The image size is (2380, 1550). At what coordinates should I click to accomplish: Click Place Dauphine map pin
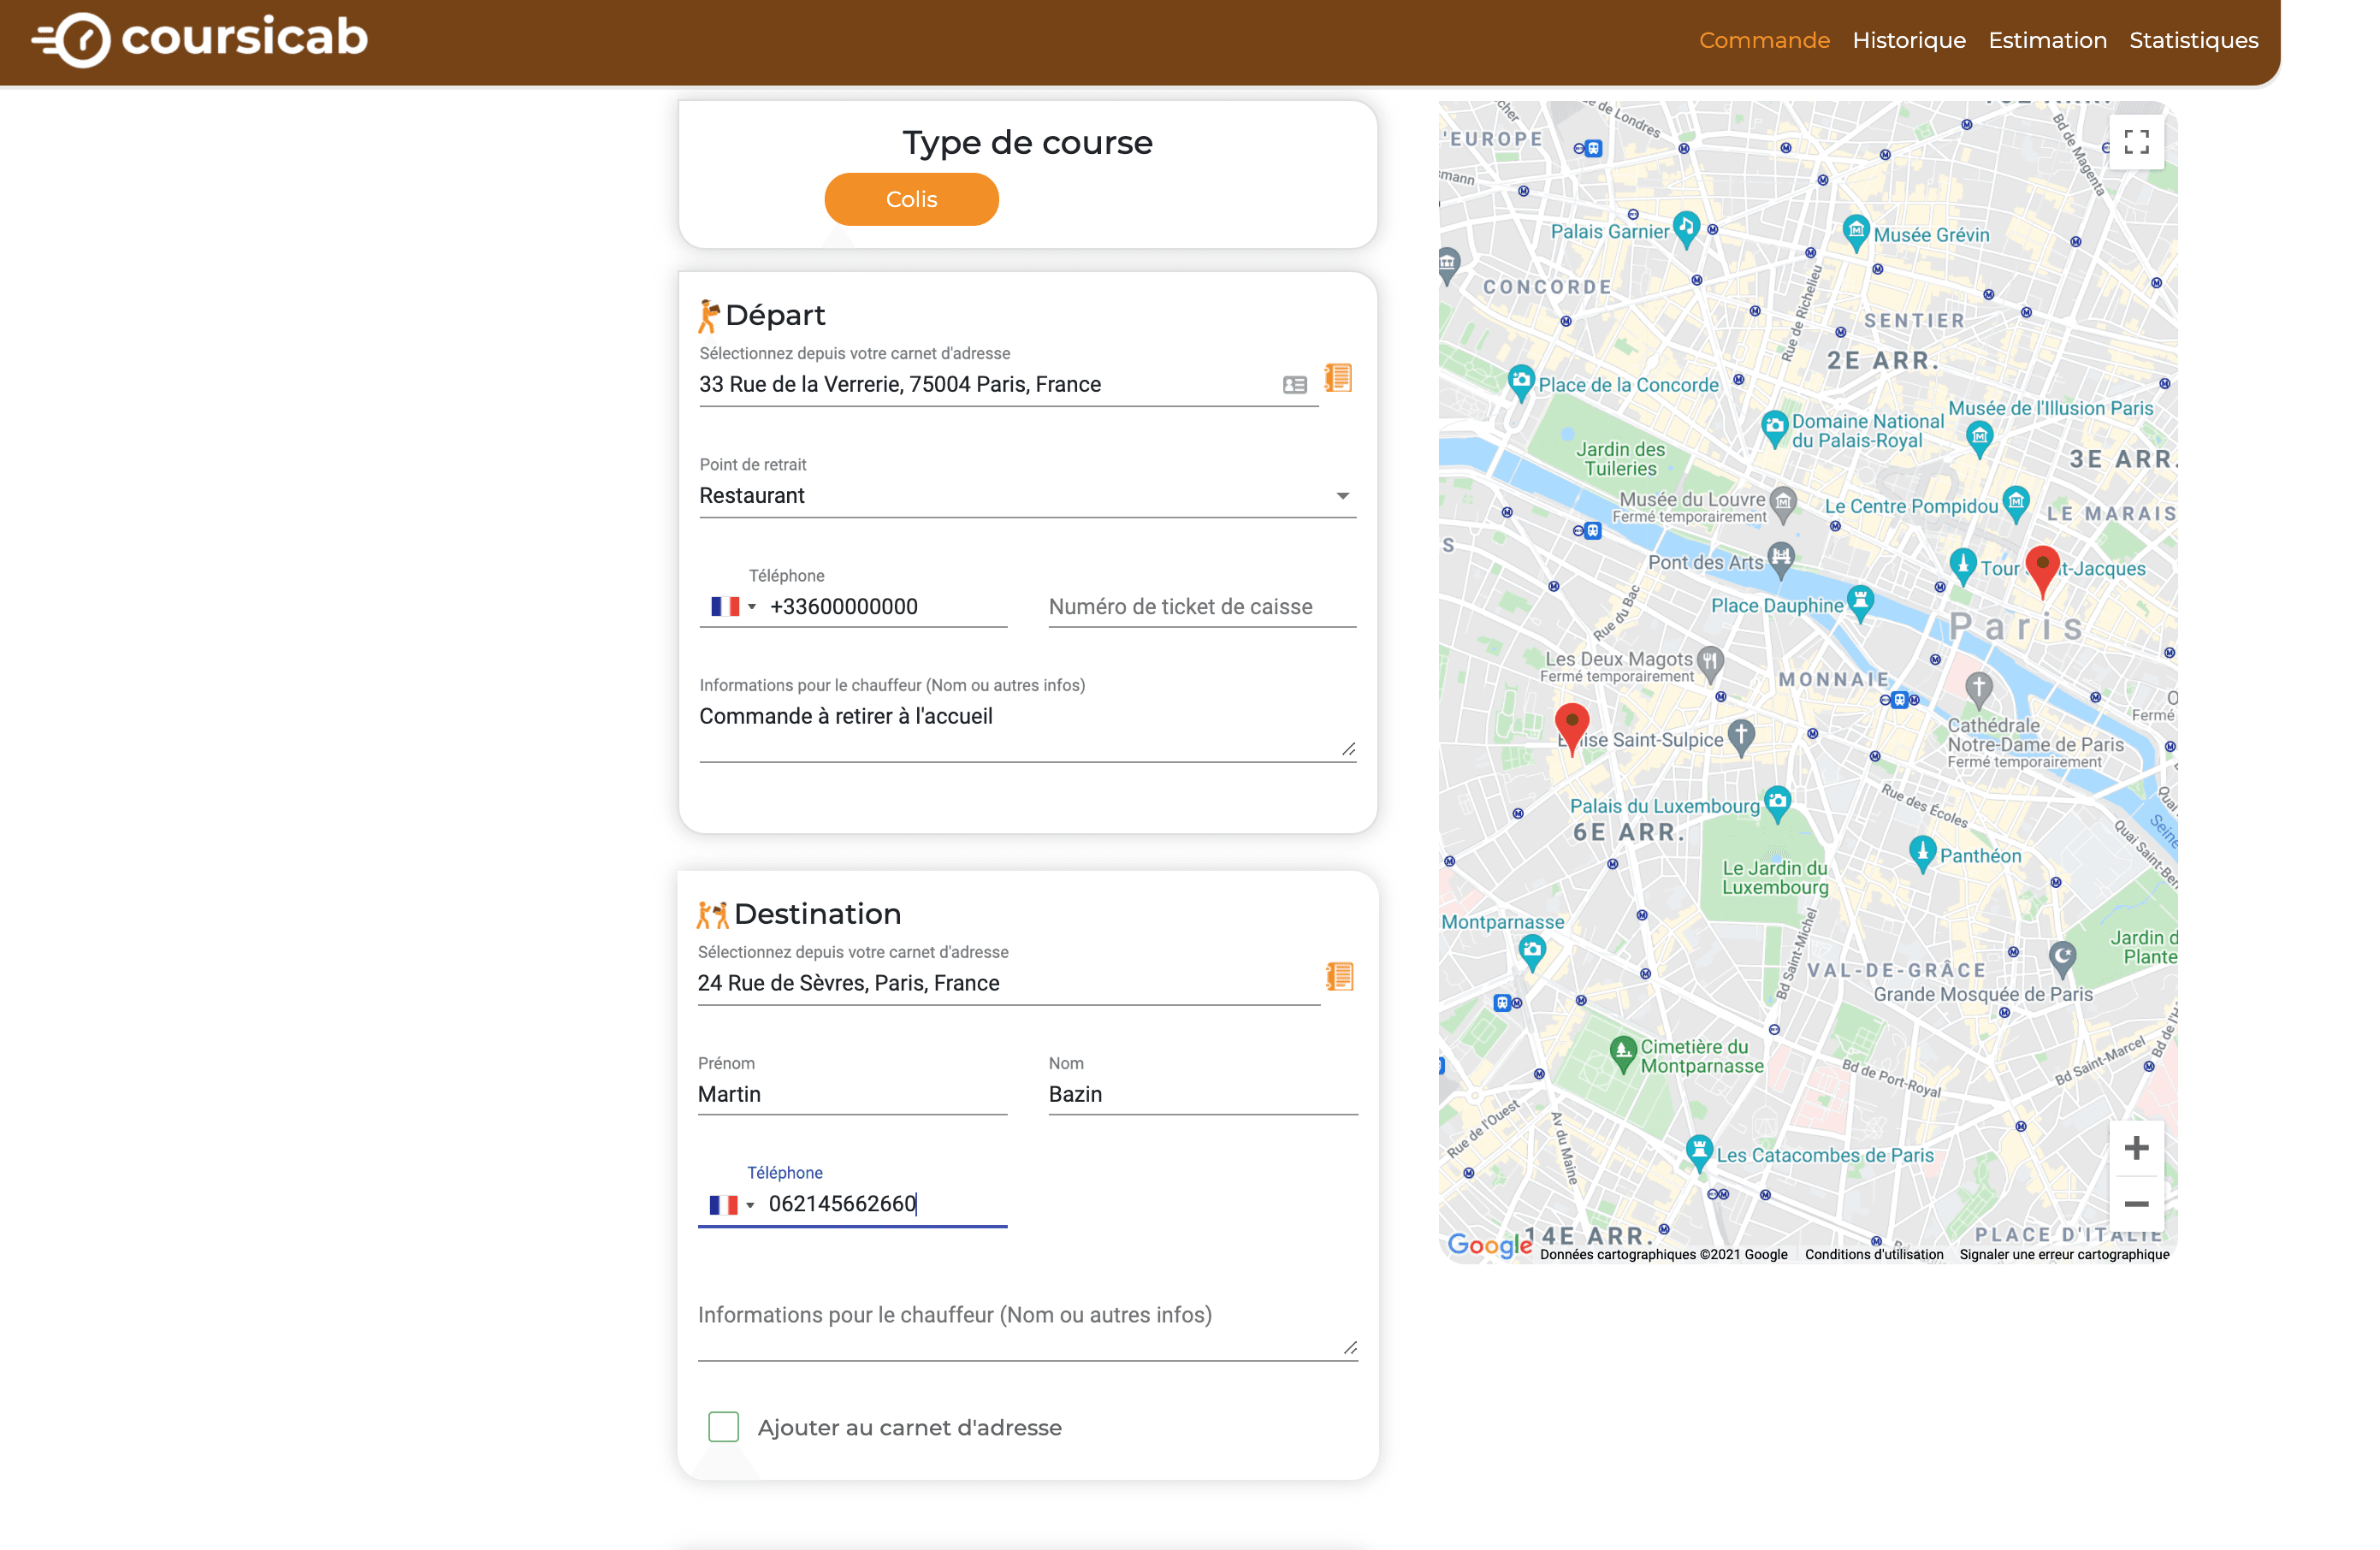(1859, 603)
